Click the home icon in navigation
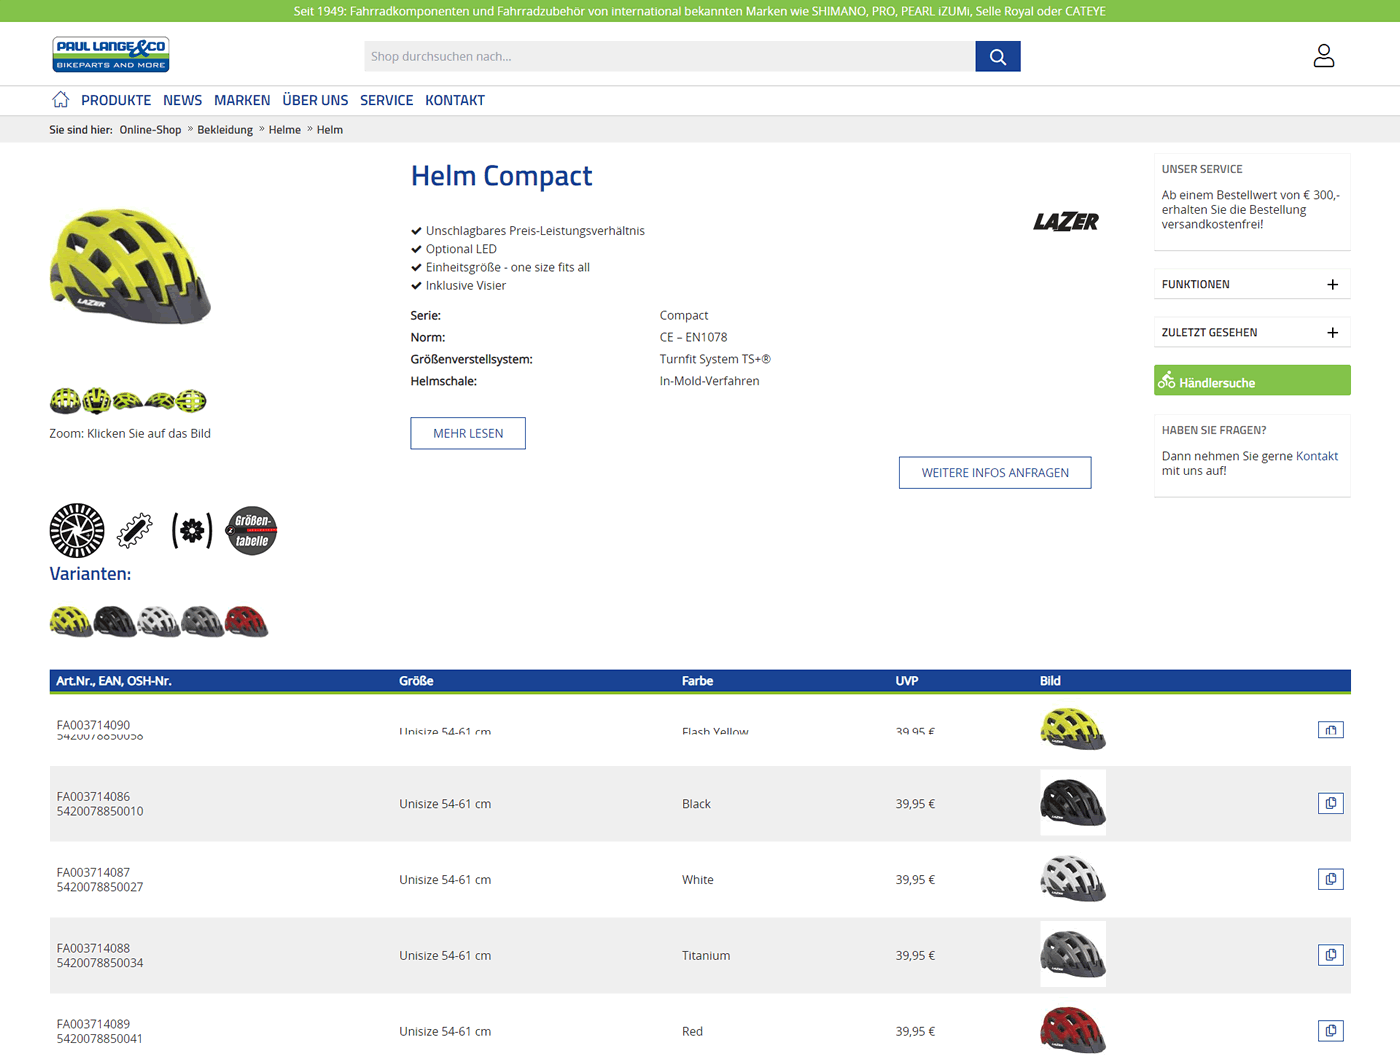The width and height of the screenshot is (1400, 1060). coord(61,99)
